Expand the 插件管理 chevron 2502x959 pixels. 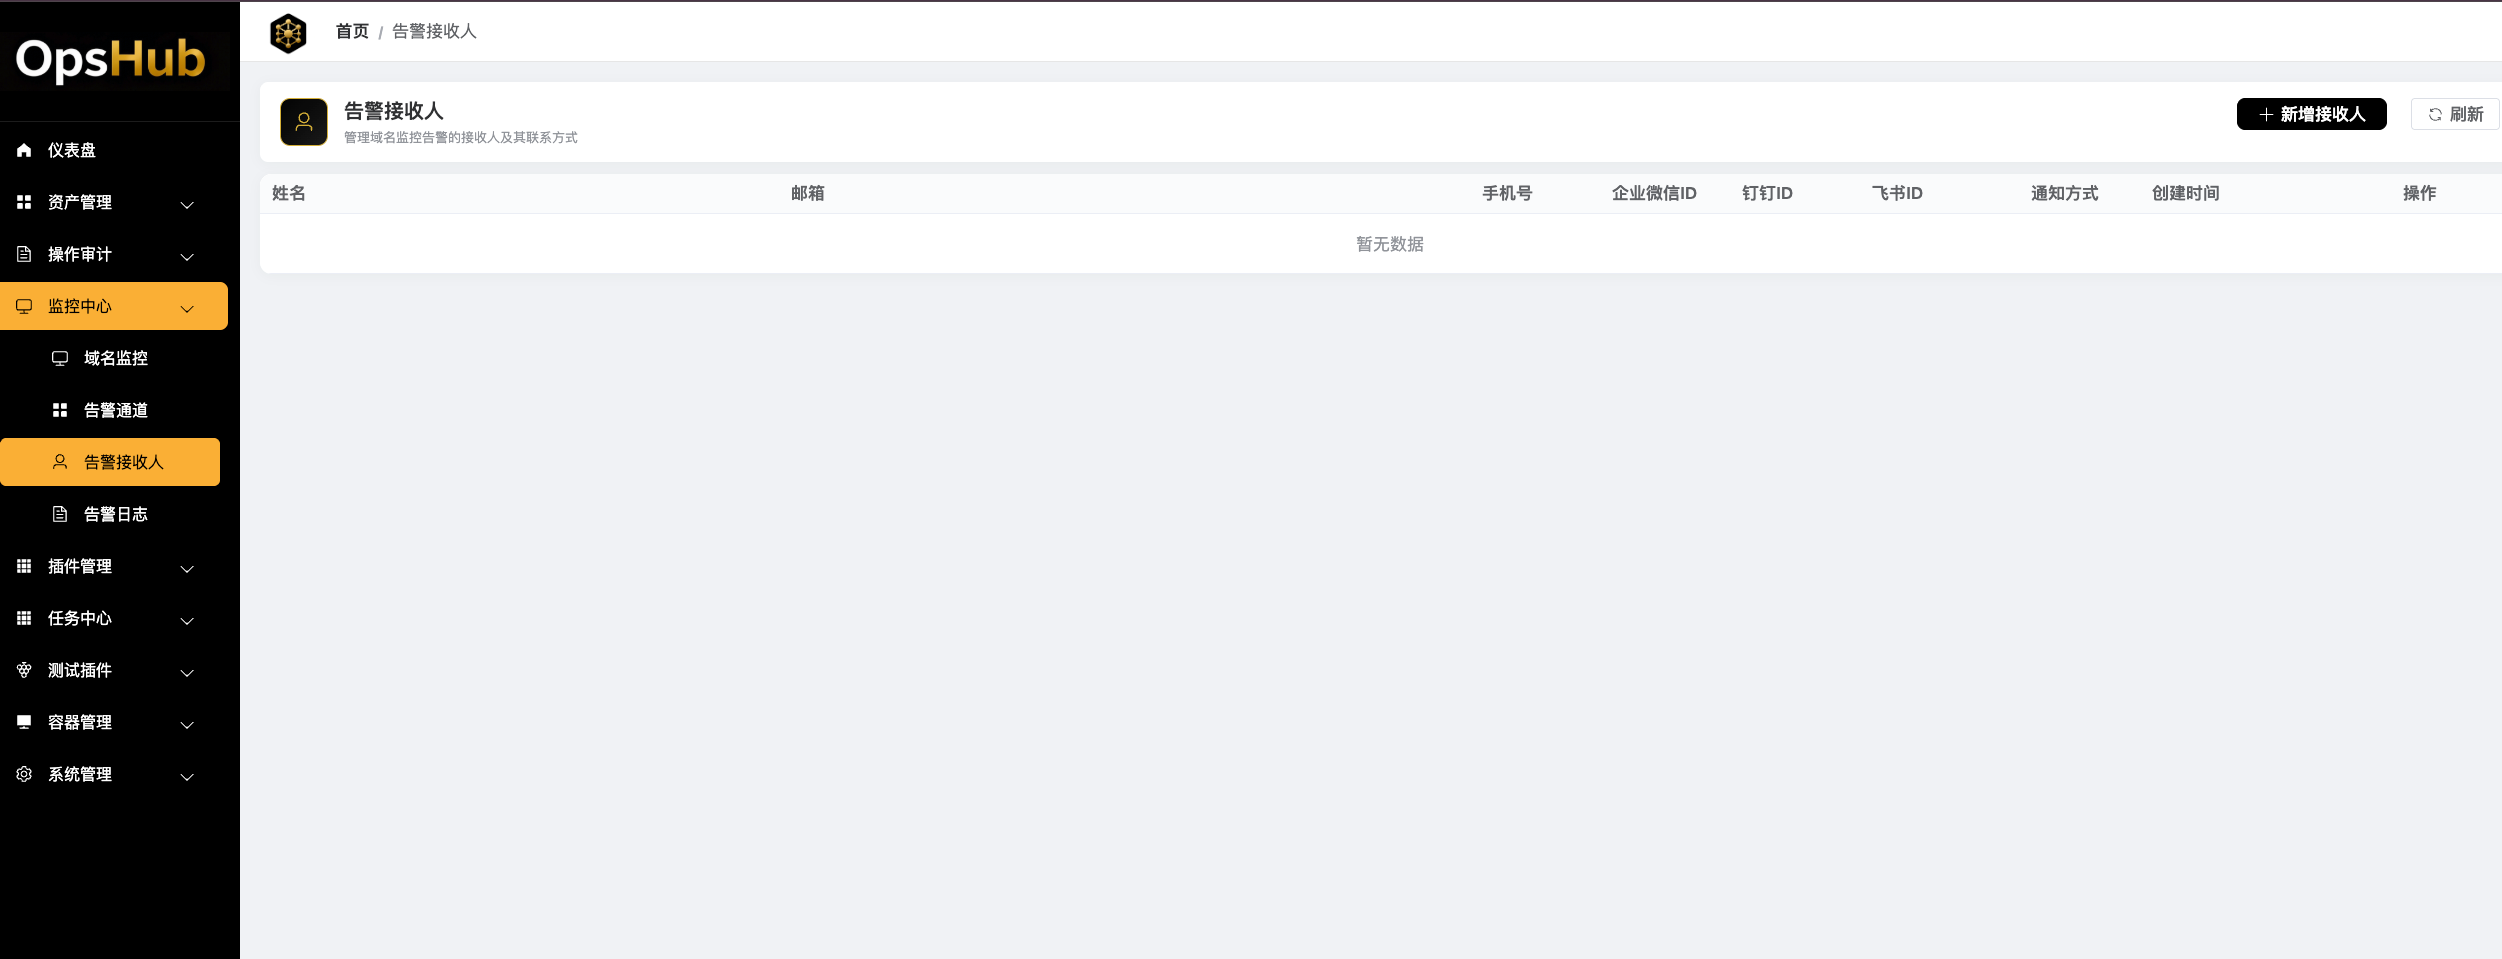coord(187,568)
